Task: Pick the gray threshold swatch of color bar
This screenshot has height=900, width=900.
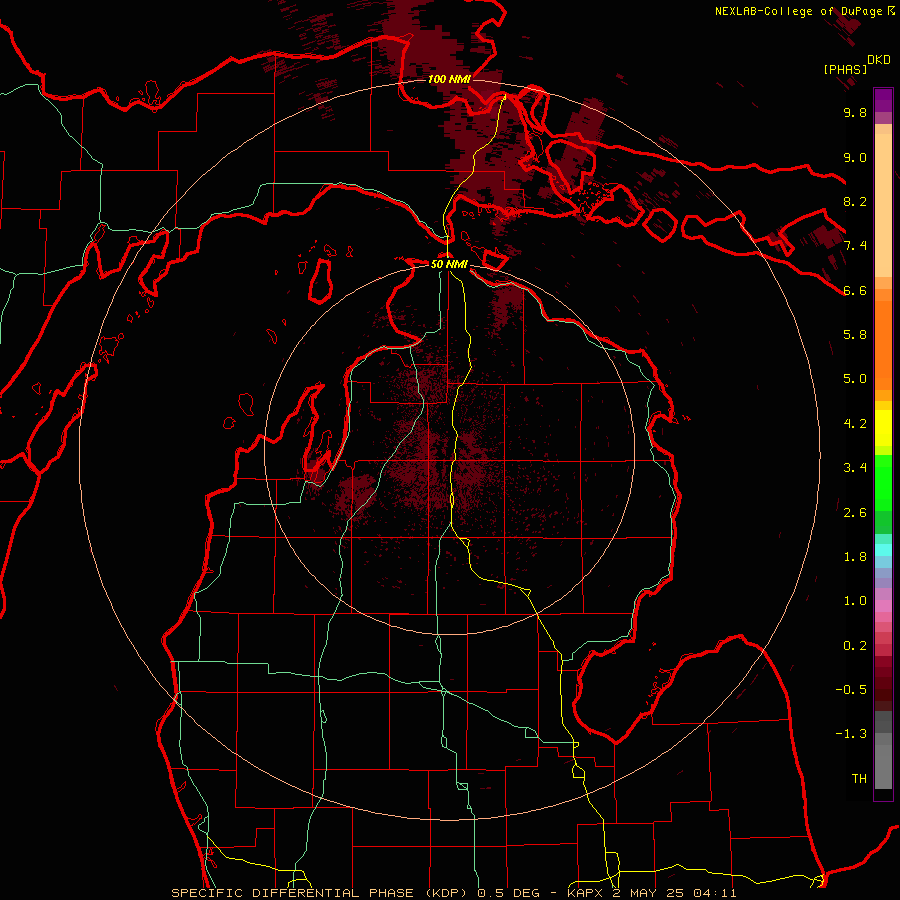Action: [883, 767]
